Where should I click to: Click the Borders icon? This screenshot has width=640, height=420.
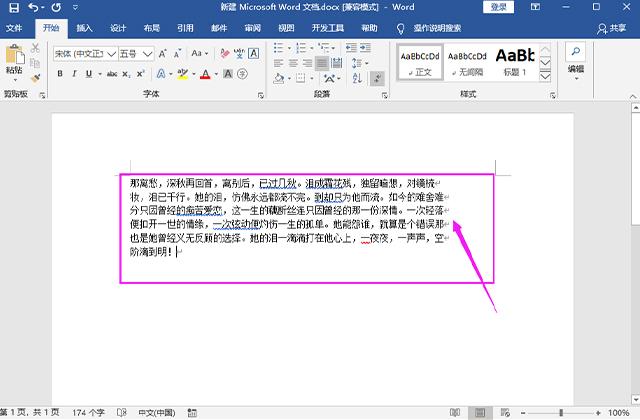[x=300, y=78]
